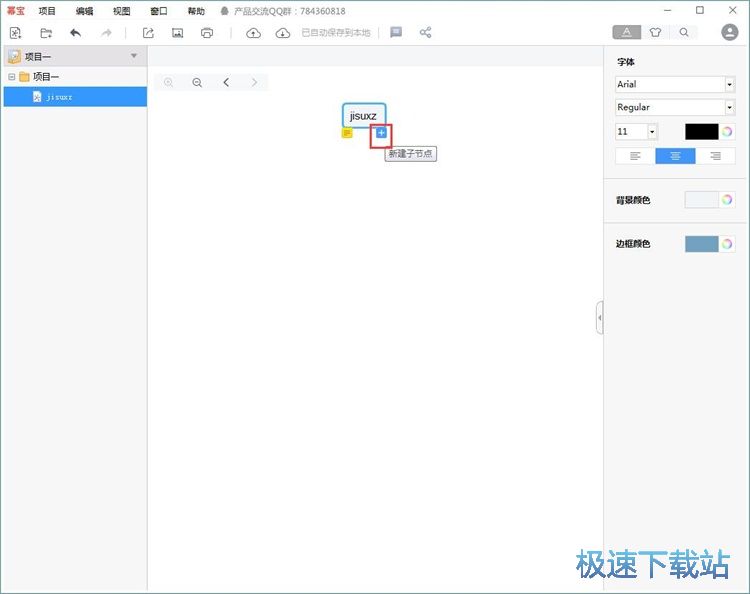Open the 帮助 menu

point(196,11)
